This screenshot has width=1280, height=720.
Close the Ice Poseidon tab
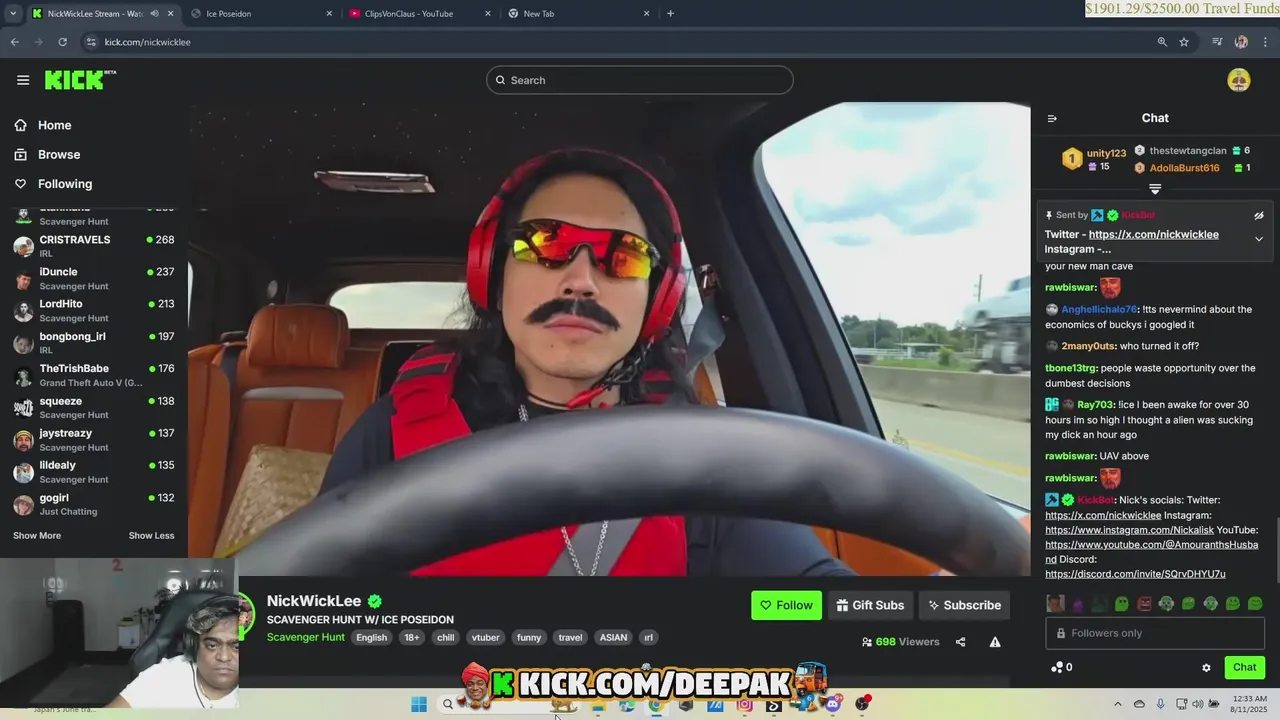[x=330, y=14]
